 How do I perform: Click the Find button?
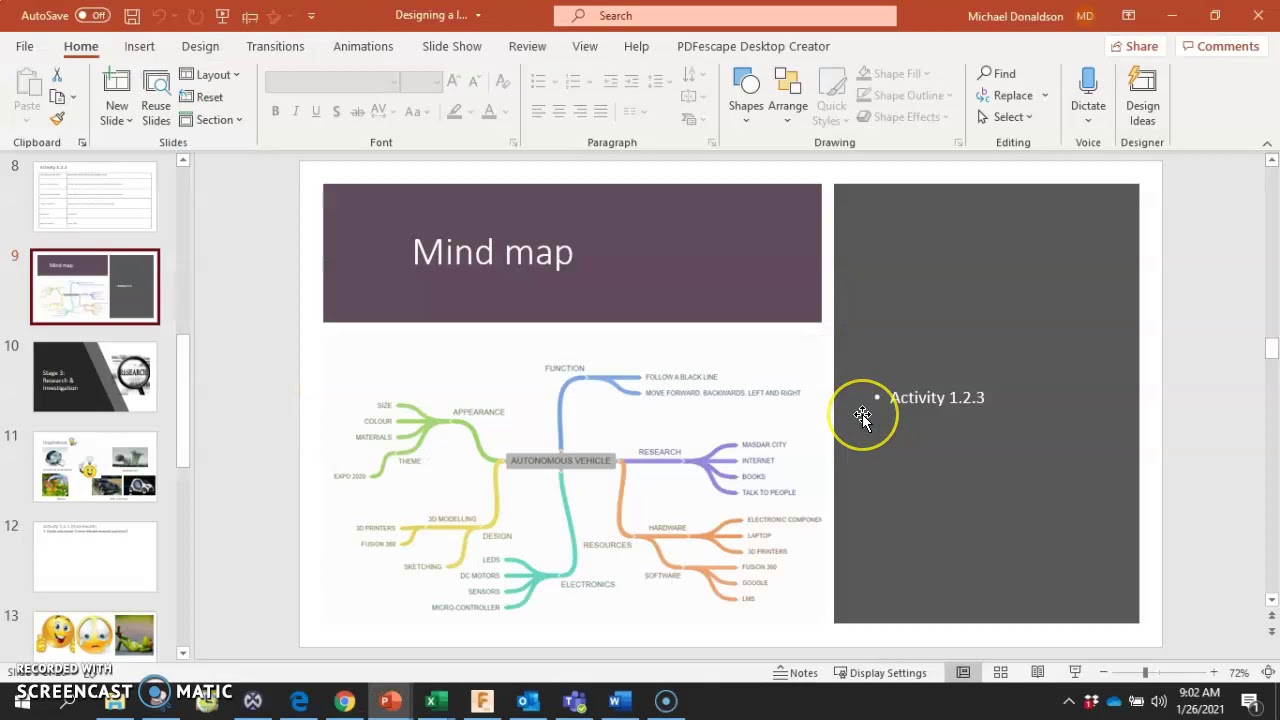pyautogui.click(x=997, y=74)
